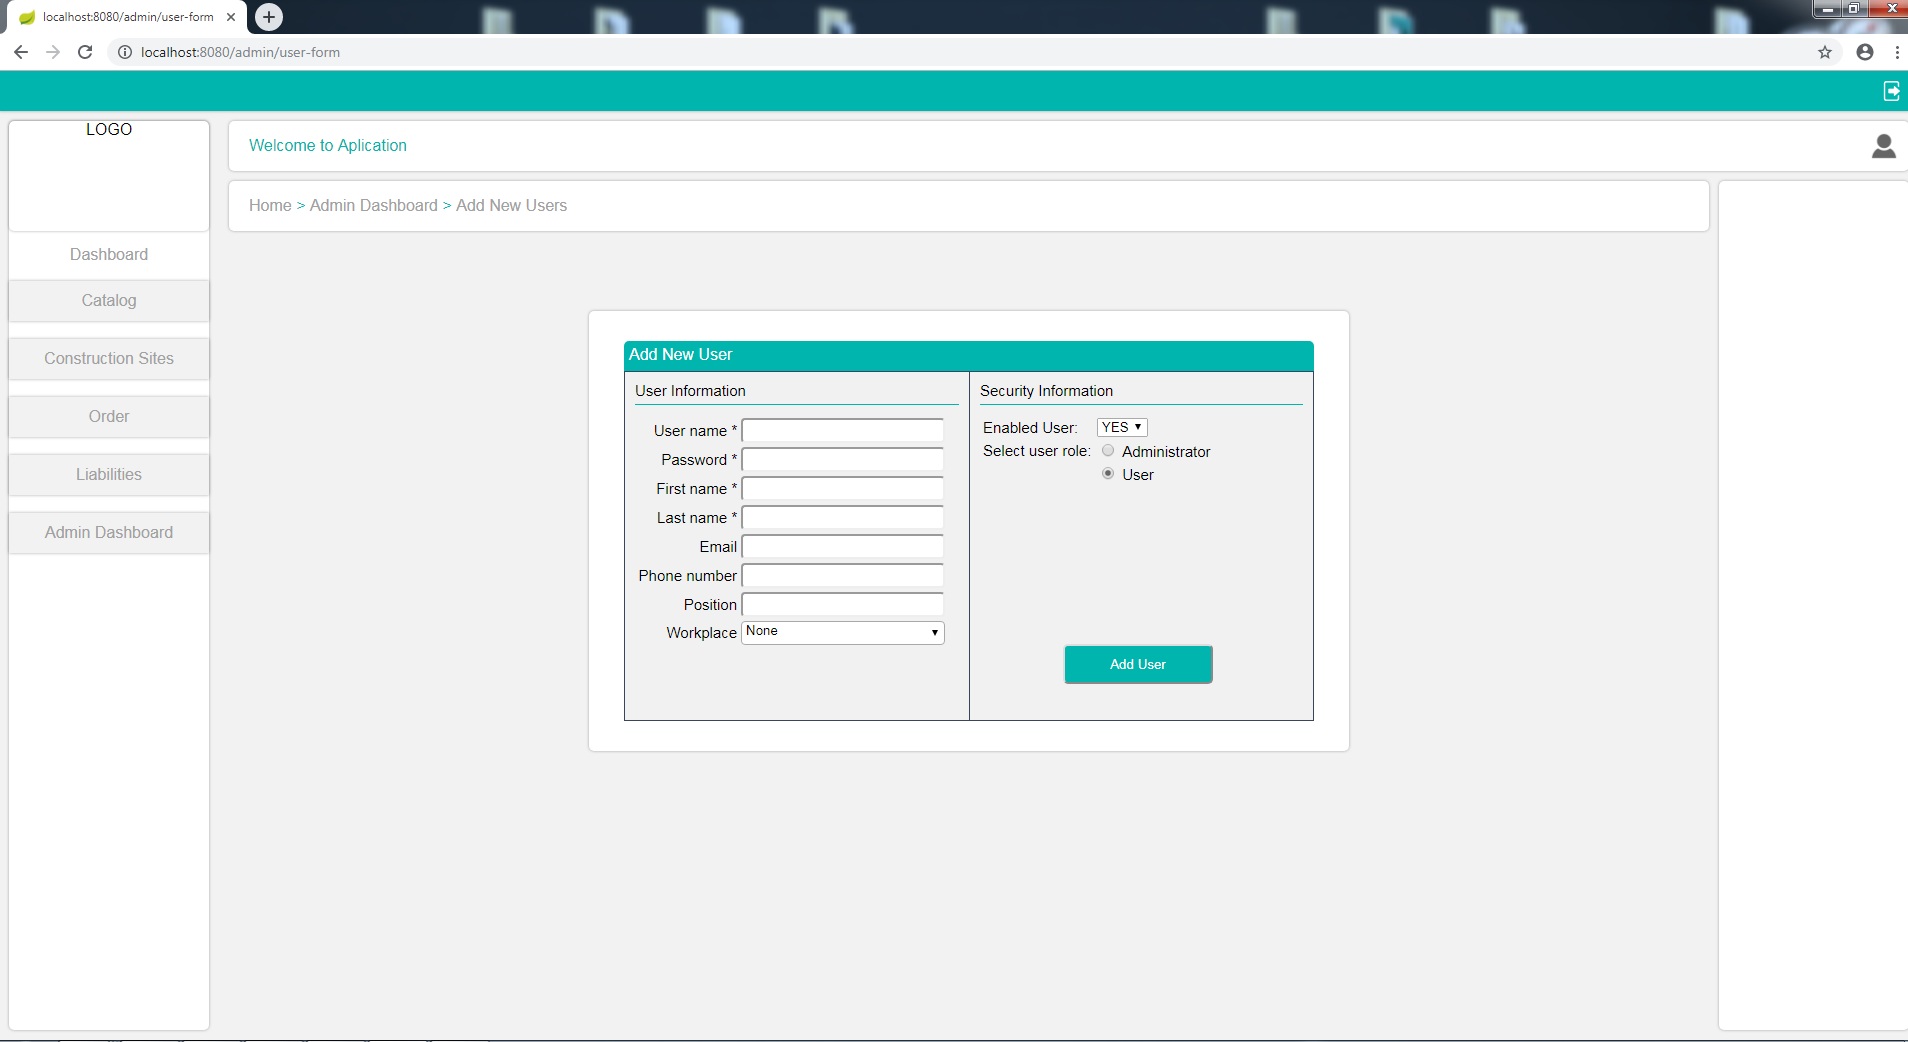This screenshot has width=1908, height=1042.
Task: Click the First name text field
Action: [x=843, y=488]
